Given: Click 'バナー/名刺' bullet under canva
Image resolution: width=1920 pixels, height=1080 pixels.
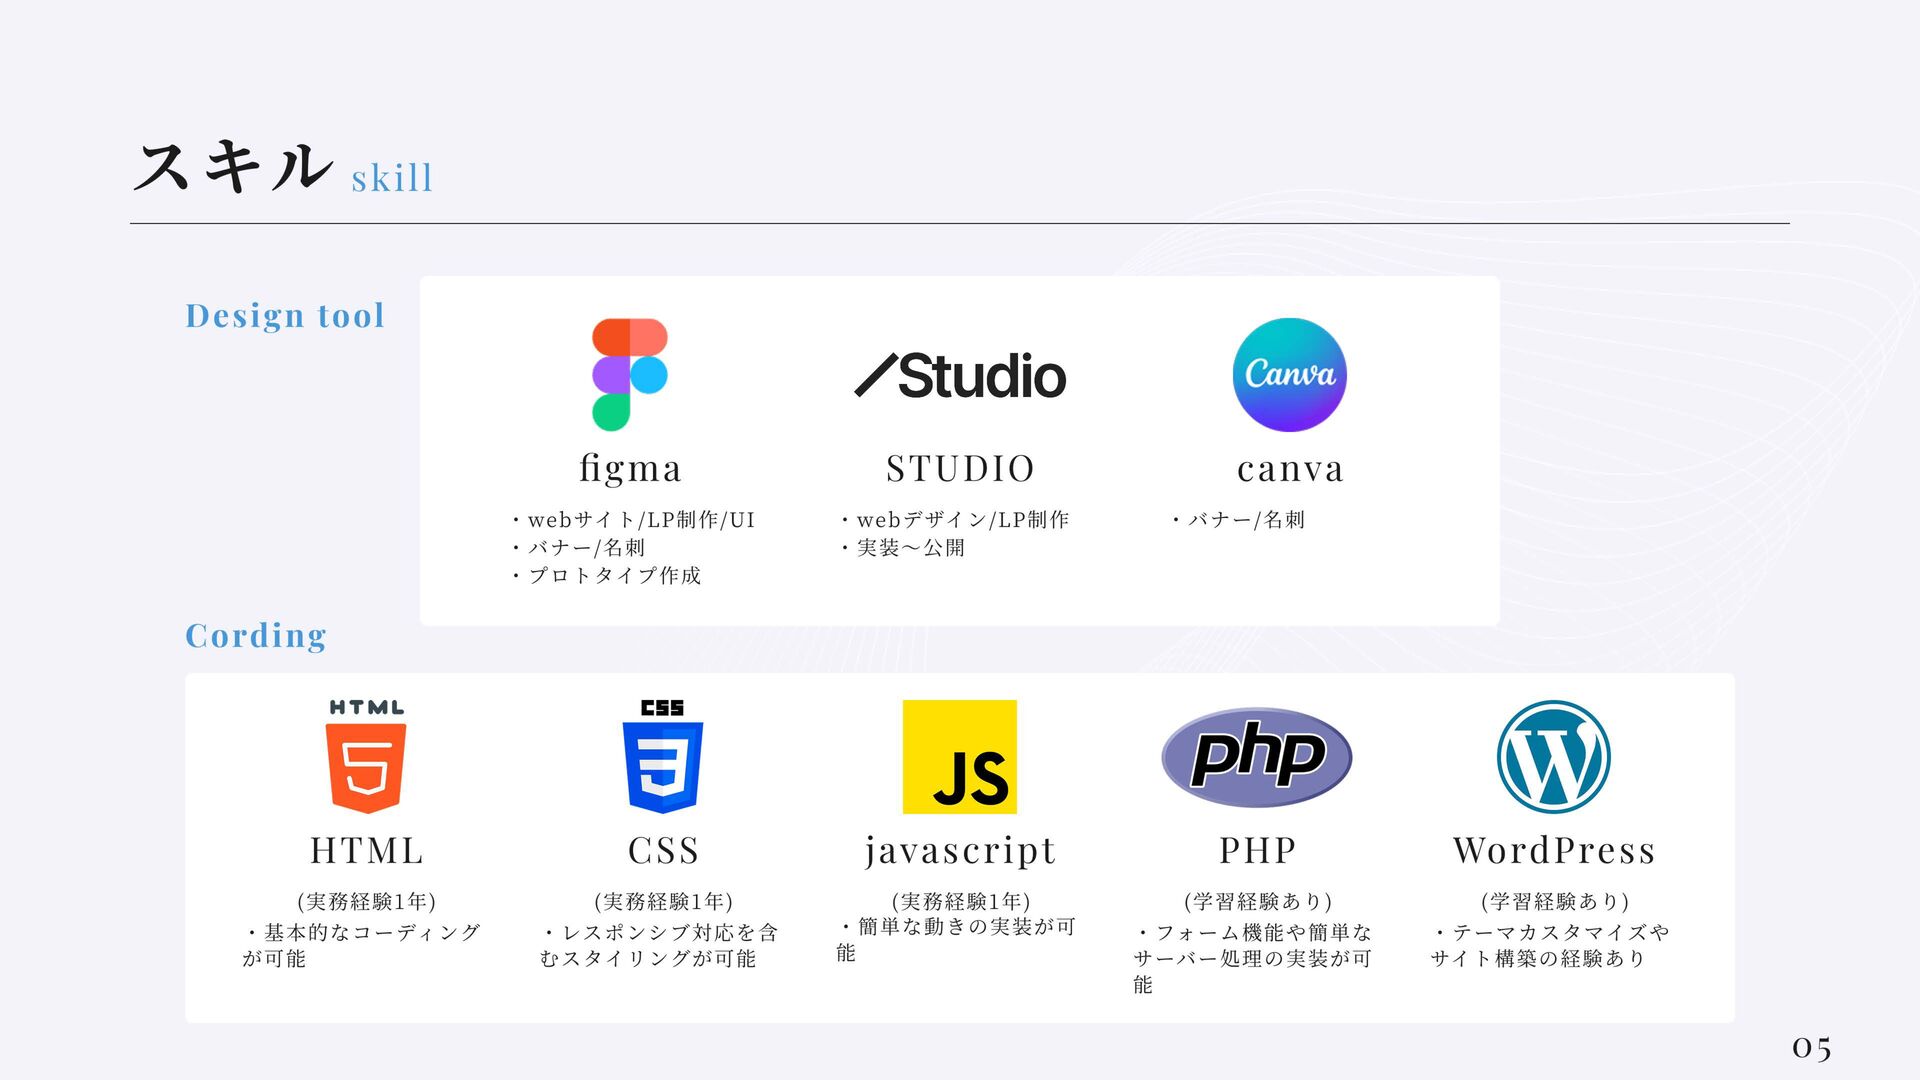Looking at the screenshot, I should point(1237,520).
